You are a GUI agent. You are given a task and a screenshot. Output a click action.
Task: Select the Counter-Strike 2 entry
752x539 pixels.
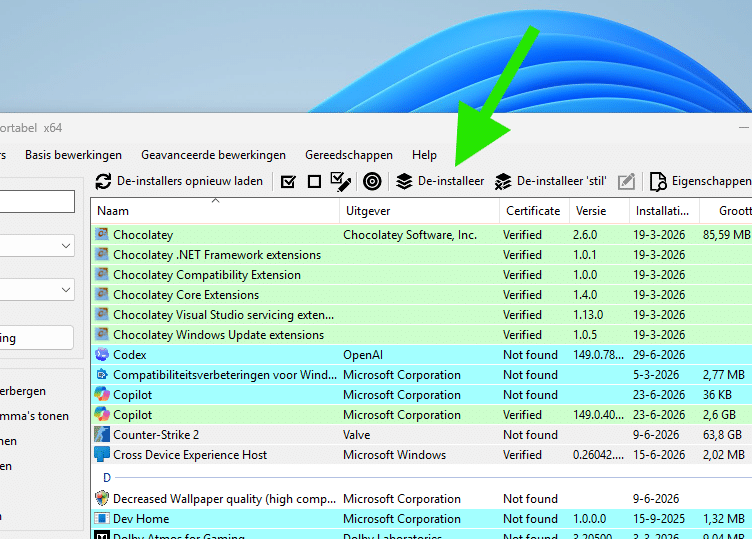(x=156, y=434)
